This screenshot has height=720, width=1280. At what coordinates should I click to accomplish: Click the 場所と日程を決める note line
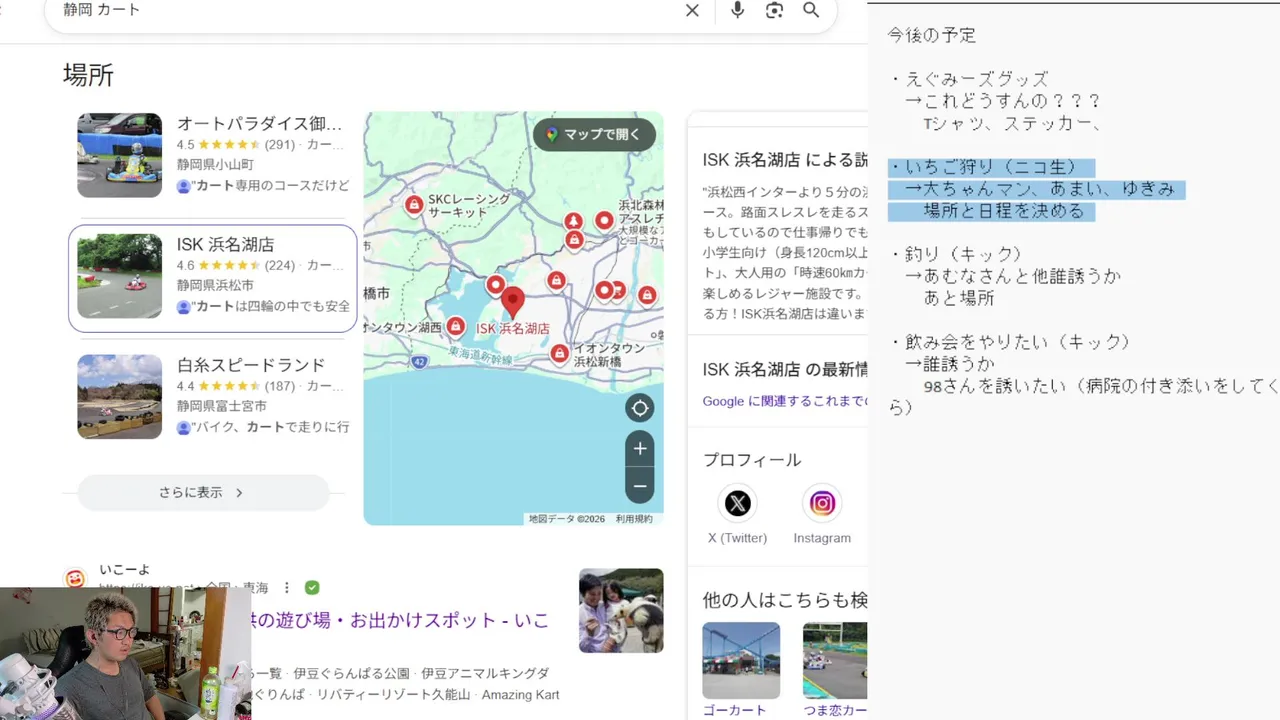[x=1004, y=212]
